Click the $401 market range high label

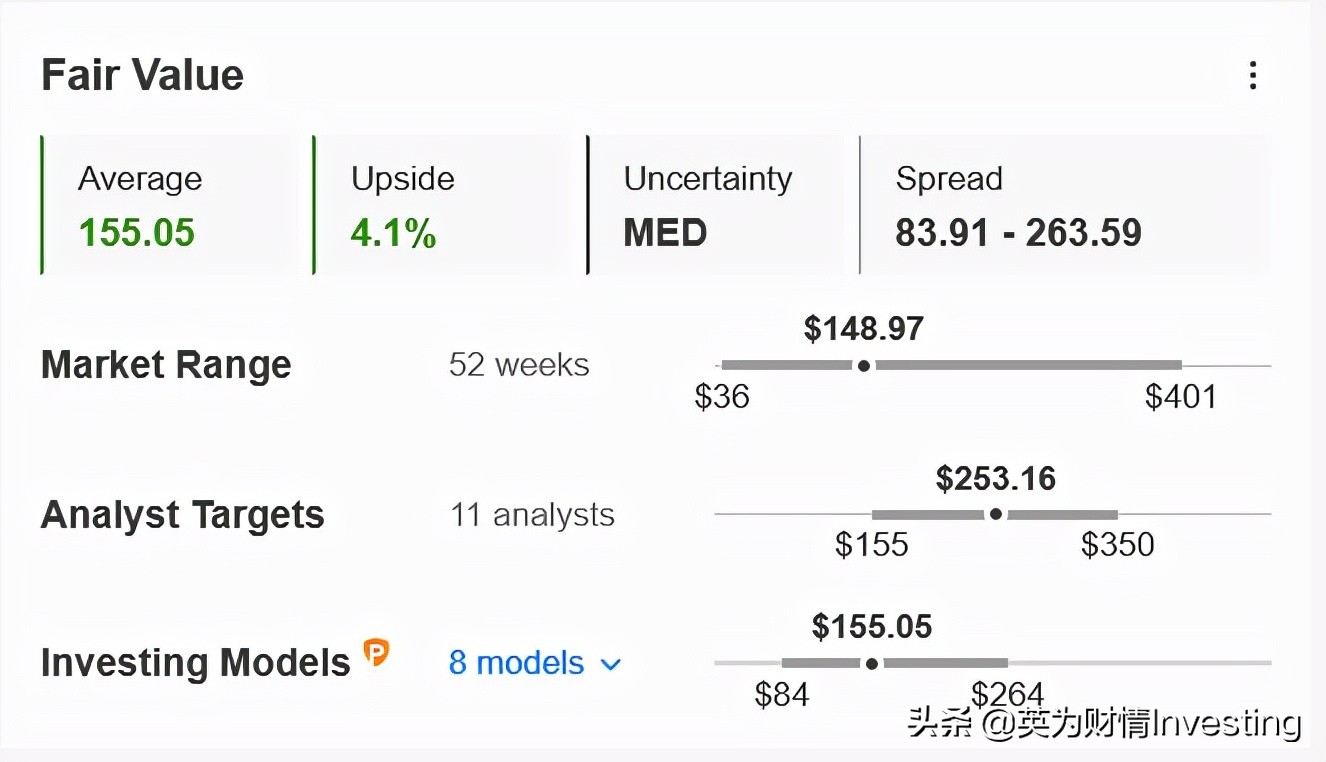1181,397
